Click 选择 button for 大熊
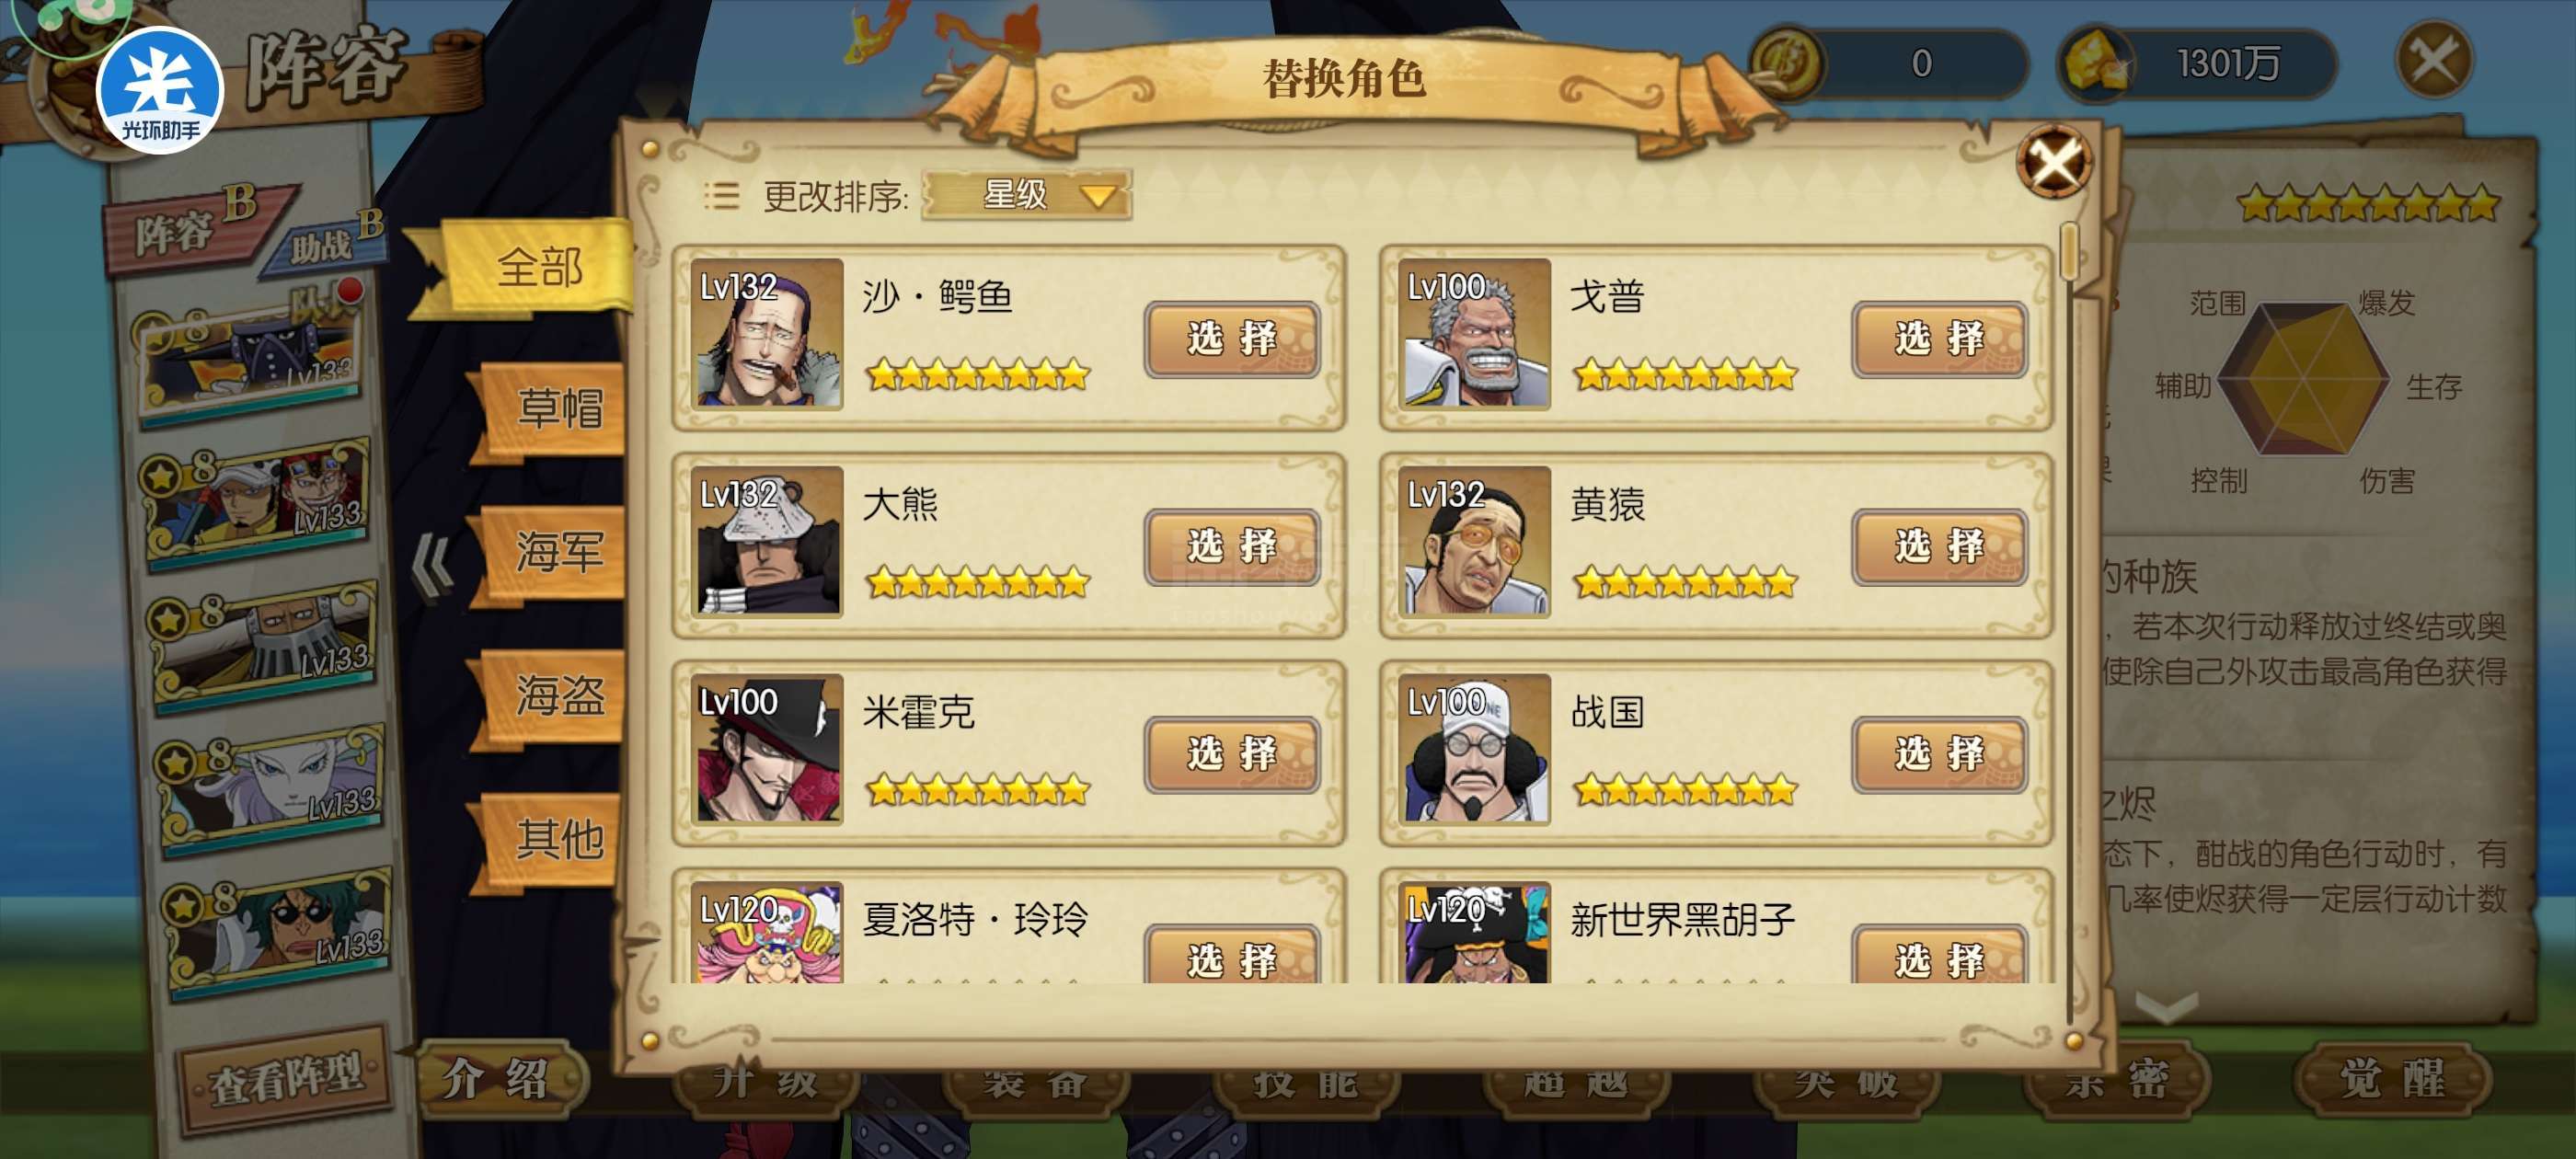Screen dimensions: 2576x1159 click(x=1232, y=547)
